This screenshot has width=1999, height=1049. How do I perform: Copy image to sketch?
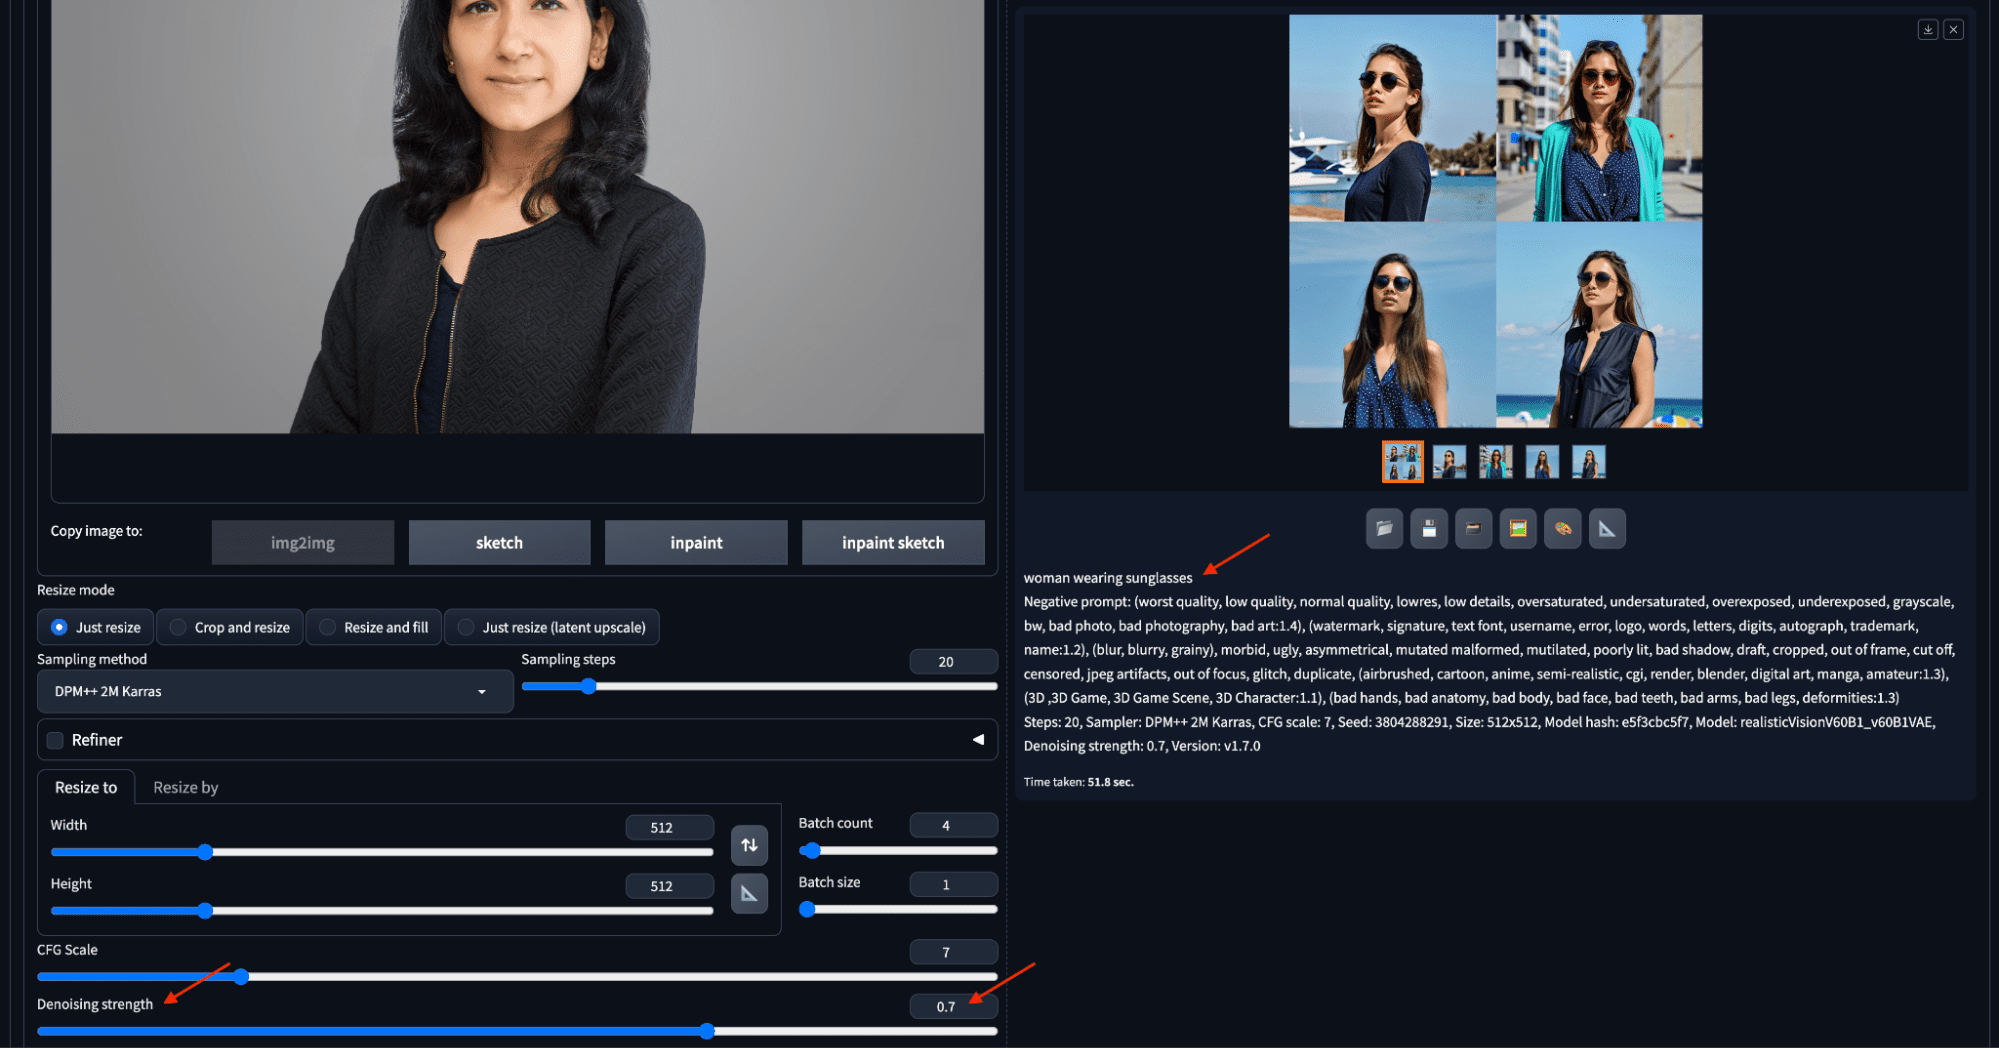tap(499, 543)
